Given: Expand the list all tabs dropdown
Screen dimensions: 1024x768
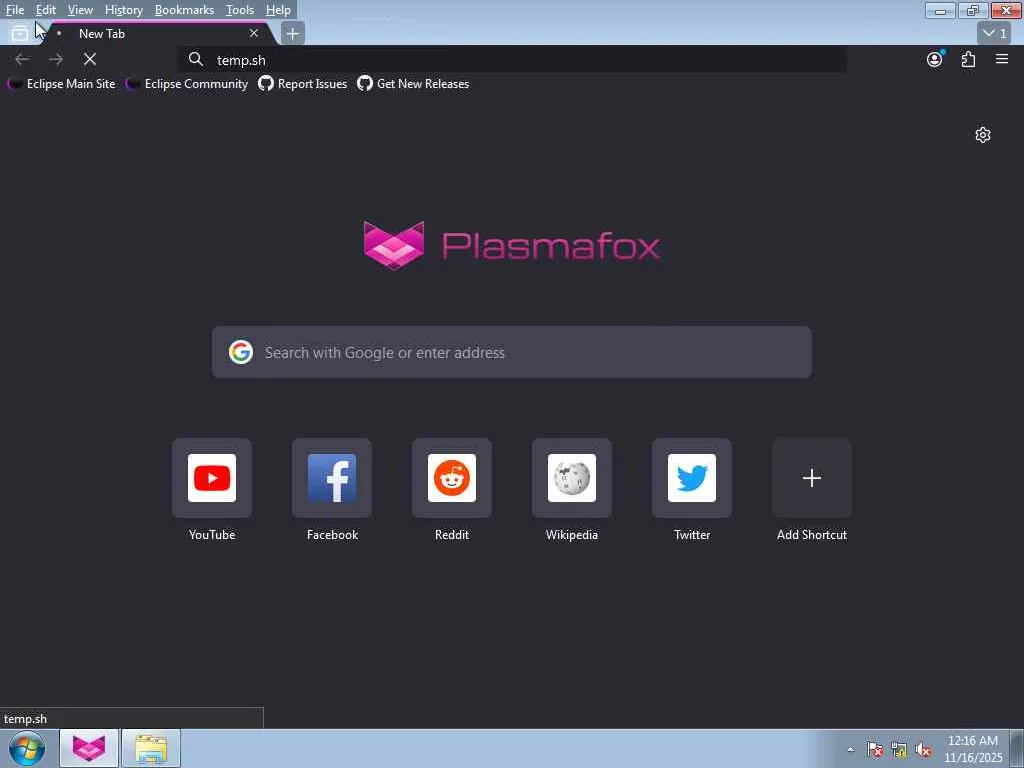Looking at the screenshot, I should coord(995,33).
